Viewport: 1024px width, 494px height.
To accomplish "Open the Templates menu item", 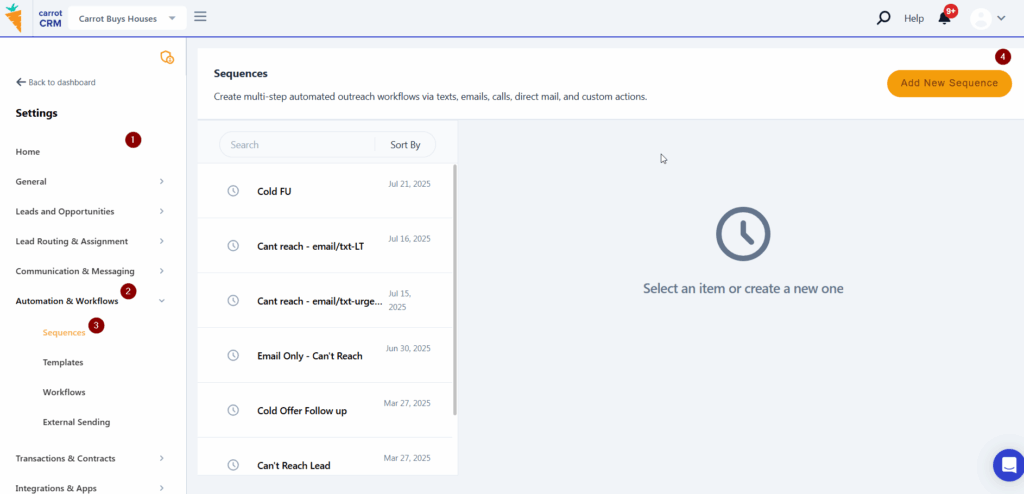I will click(x=63, y=363).
